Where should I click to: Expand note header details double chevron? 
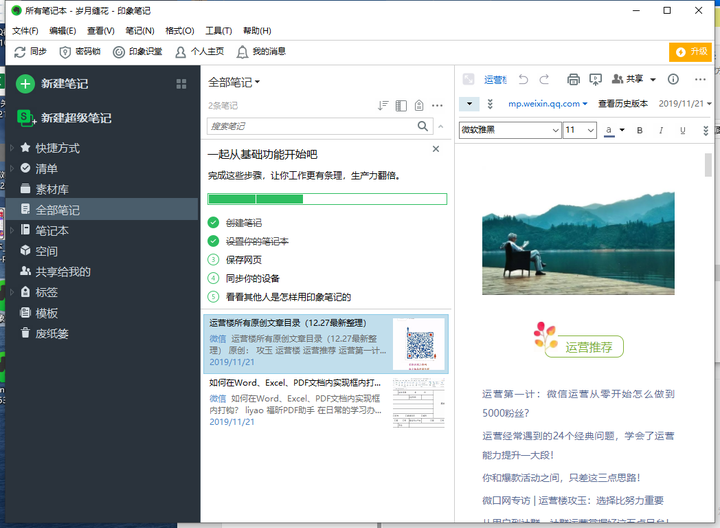click(x=490, y=104)
